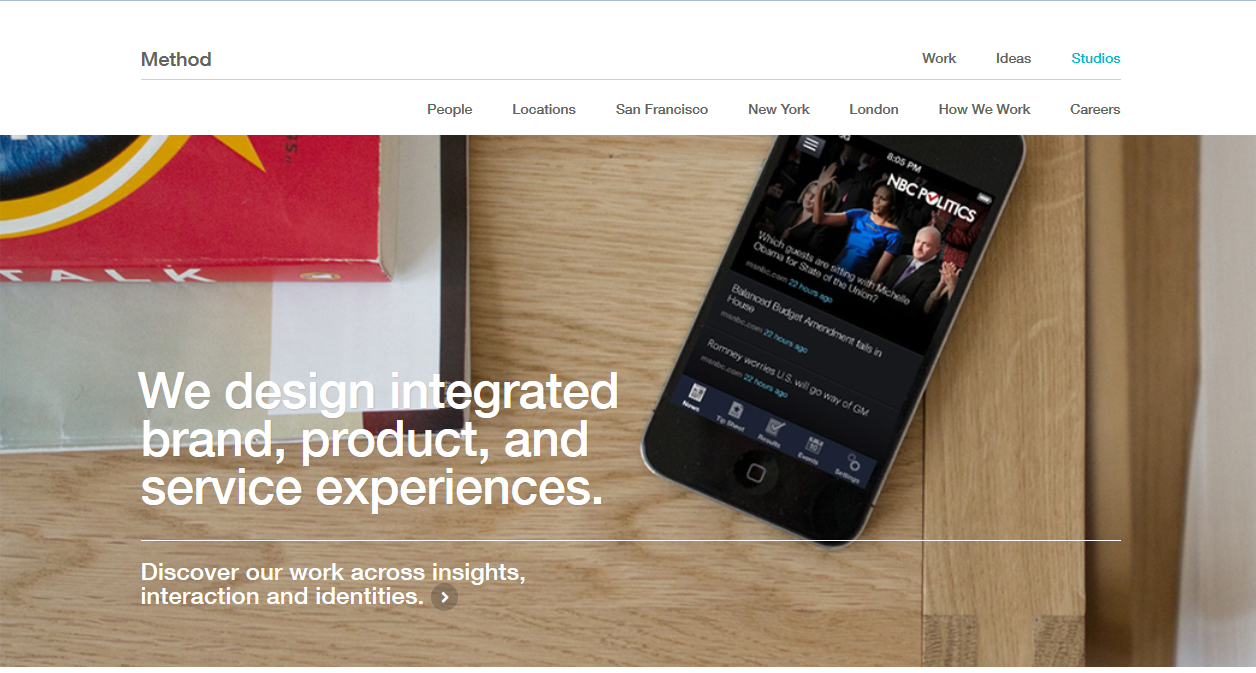This screenshot has height=673, width=1256.
Task: Visit the London studio page
Action: point(874,109)
